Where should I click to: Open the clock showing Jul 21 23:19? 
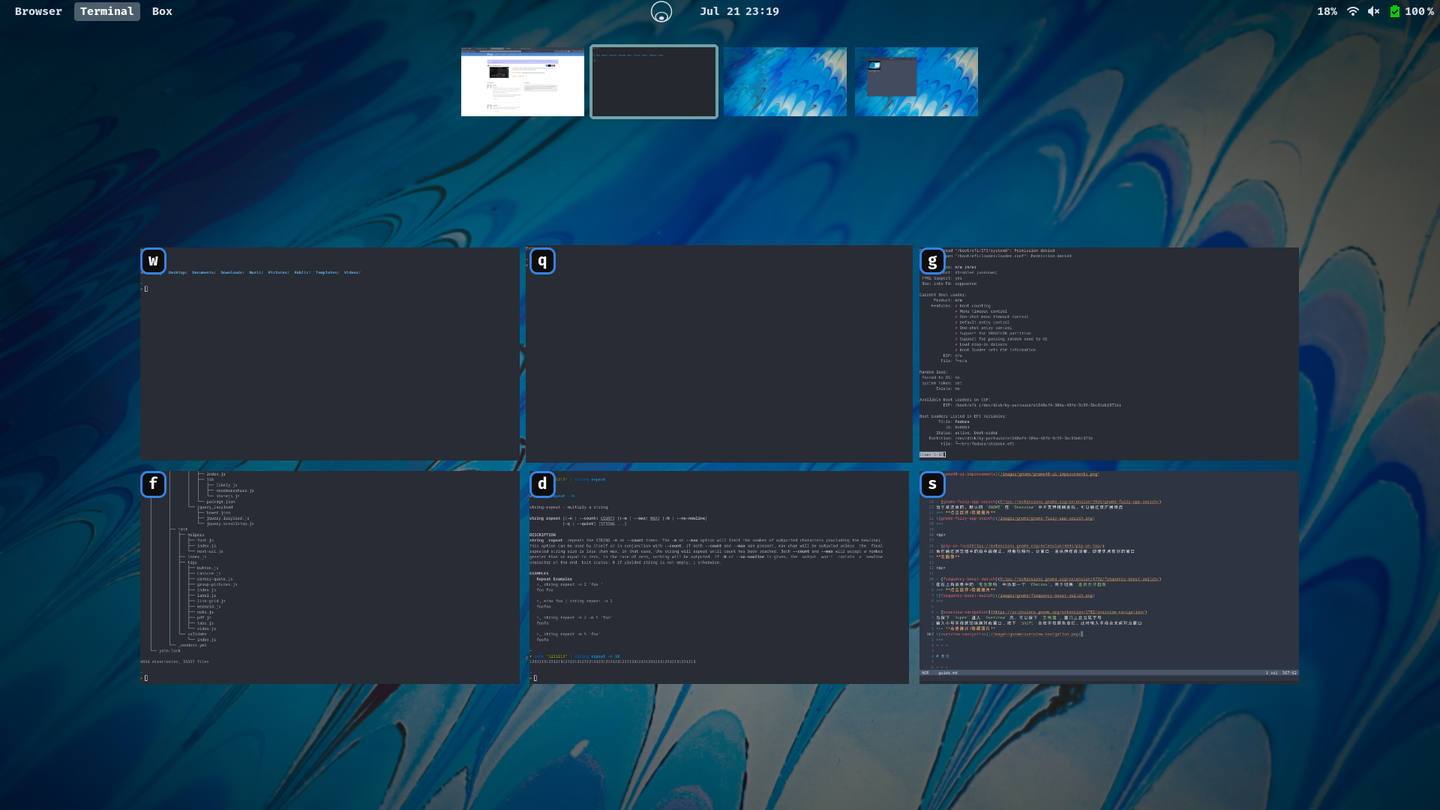pos(739,12)
